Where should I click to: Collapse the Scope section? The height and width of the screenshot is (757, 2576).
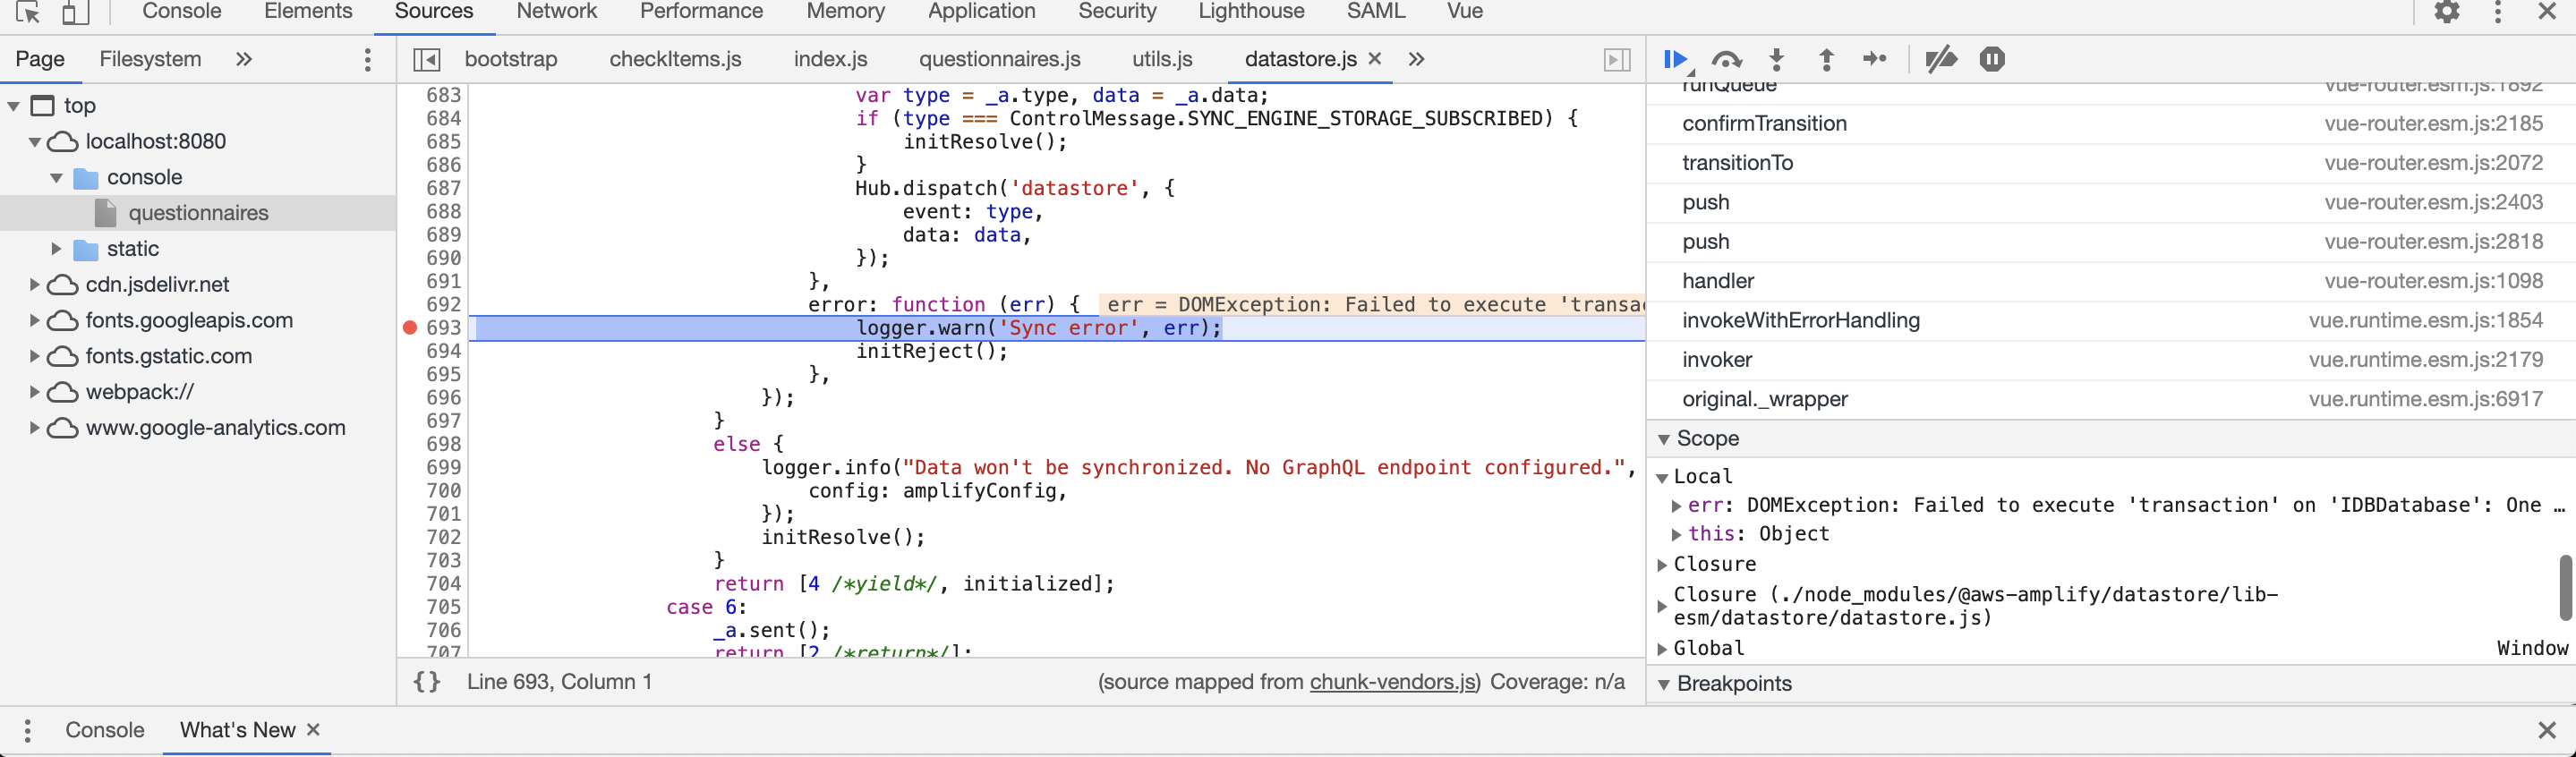click(1664, 439)
